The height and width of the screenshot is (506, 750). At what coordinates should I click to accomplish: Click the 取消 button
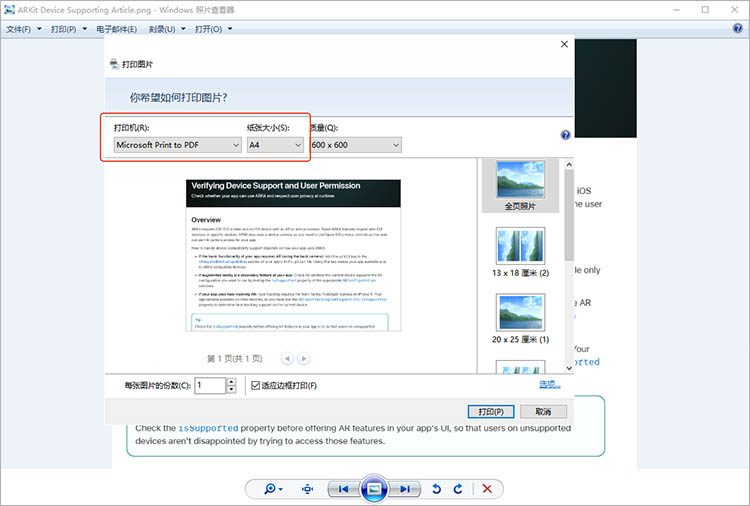click(x=543, y=411)
